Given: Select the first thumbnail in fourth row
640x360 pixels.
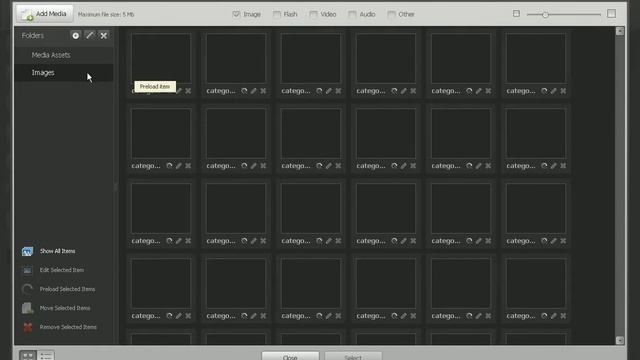Looking at the screenshot, I should click(x=161, y=283).
